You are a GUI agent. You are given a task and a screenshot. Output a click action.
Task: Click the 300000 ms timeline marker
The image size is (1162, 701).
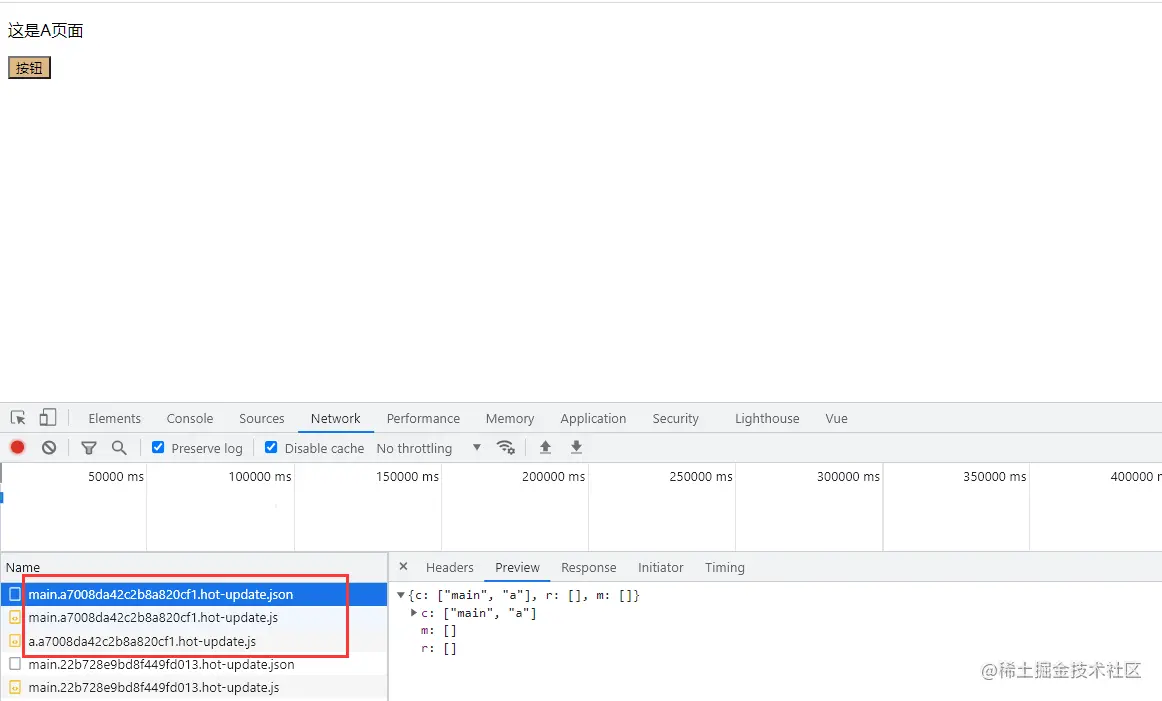[849, 476]
